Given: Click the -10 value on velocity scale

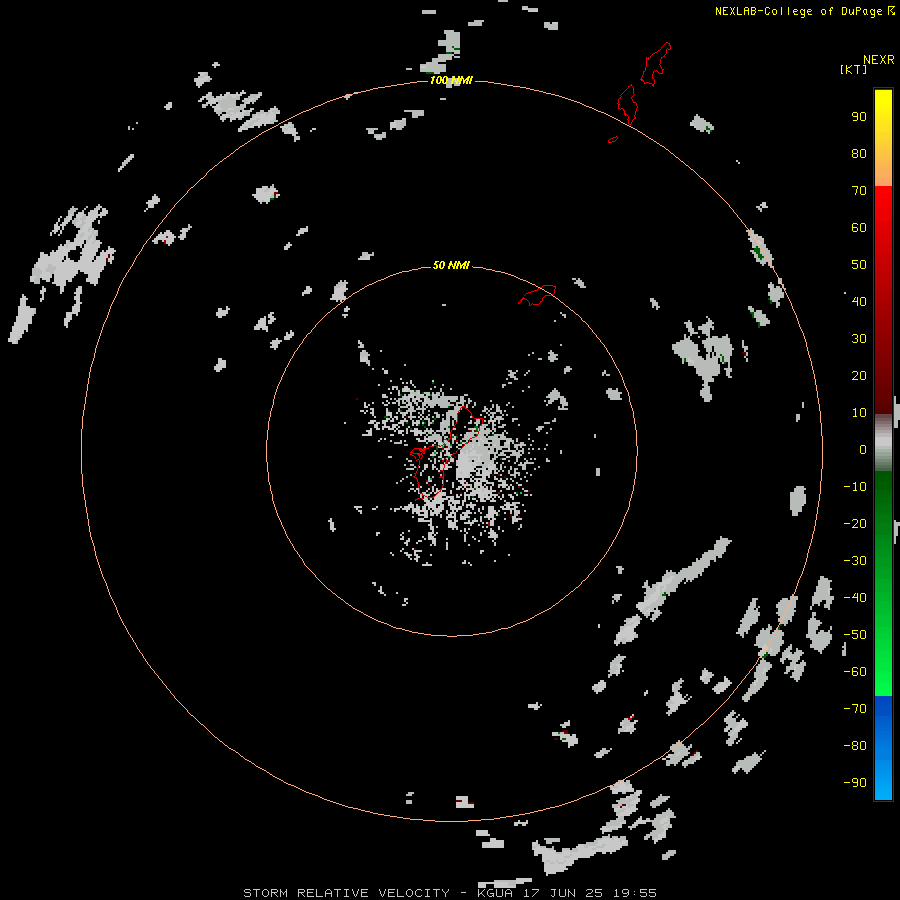Looking at the screenshot, I should pyautogui.click(x=855, y=487).
